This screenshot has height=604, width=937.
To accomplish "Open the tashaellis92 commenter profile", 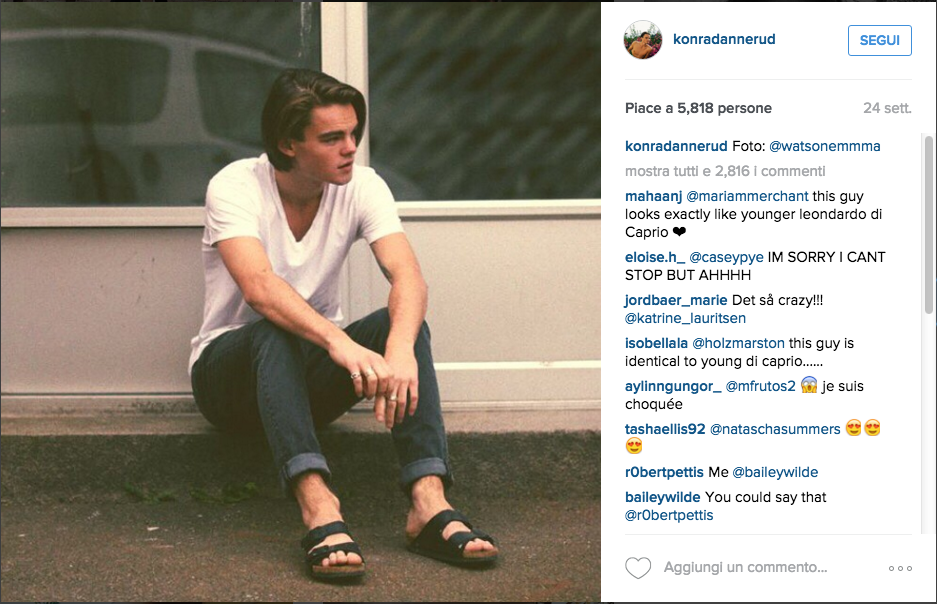I will (x=665, y=430).
